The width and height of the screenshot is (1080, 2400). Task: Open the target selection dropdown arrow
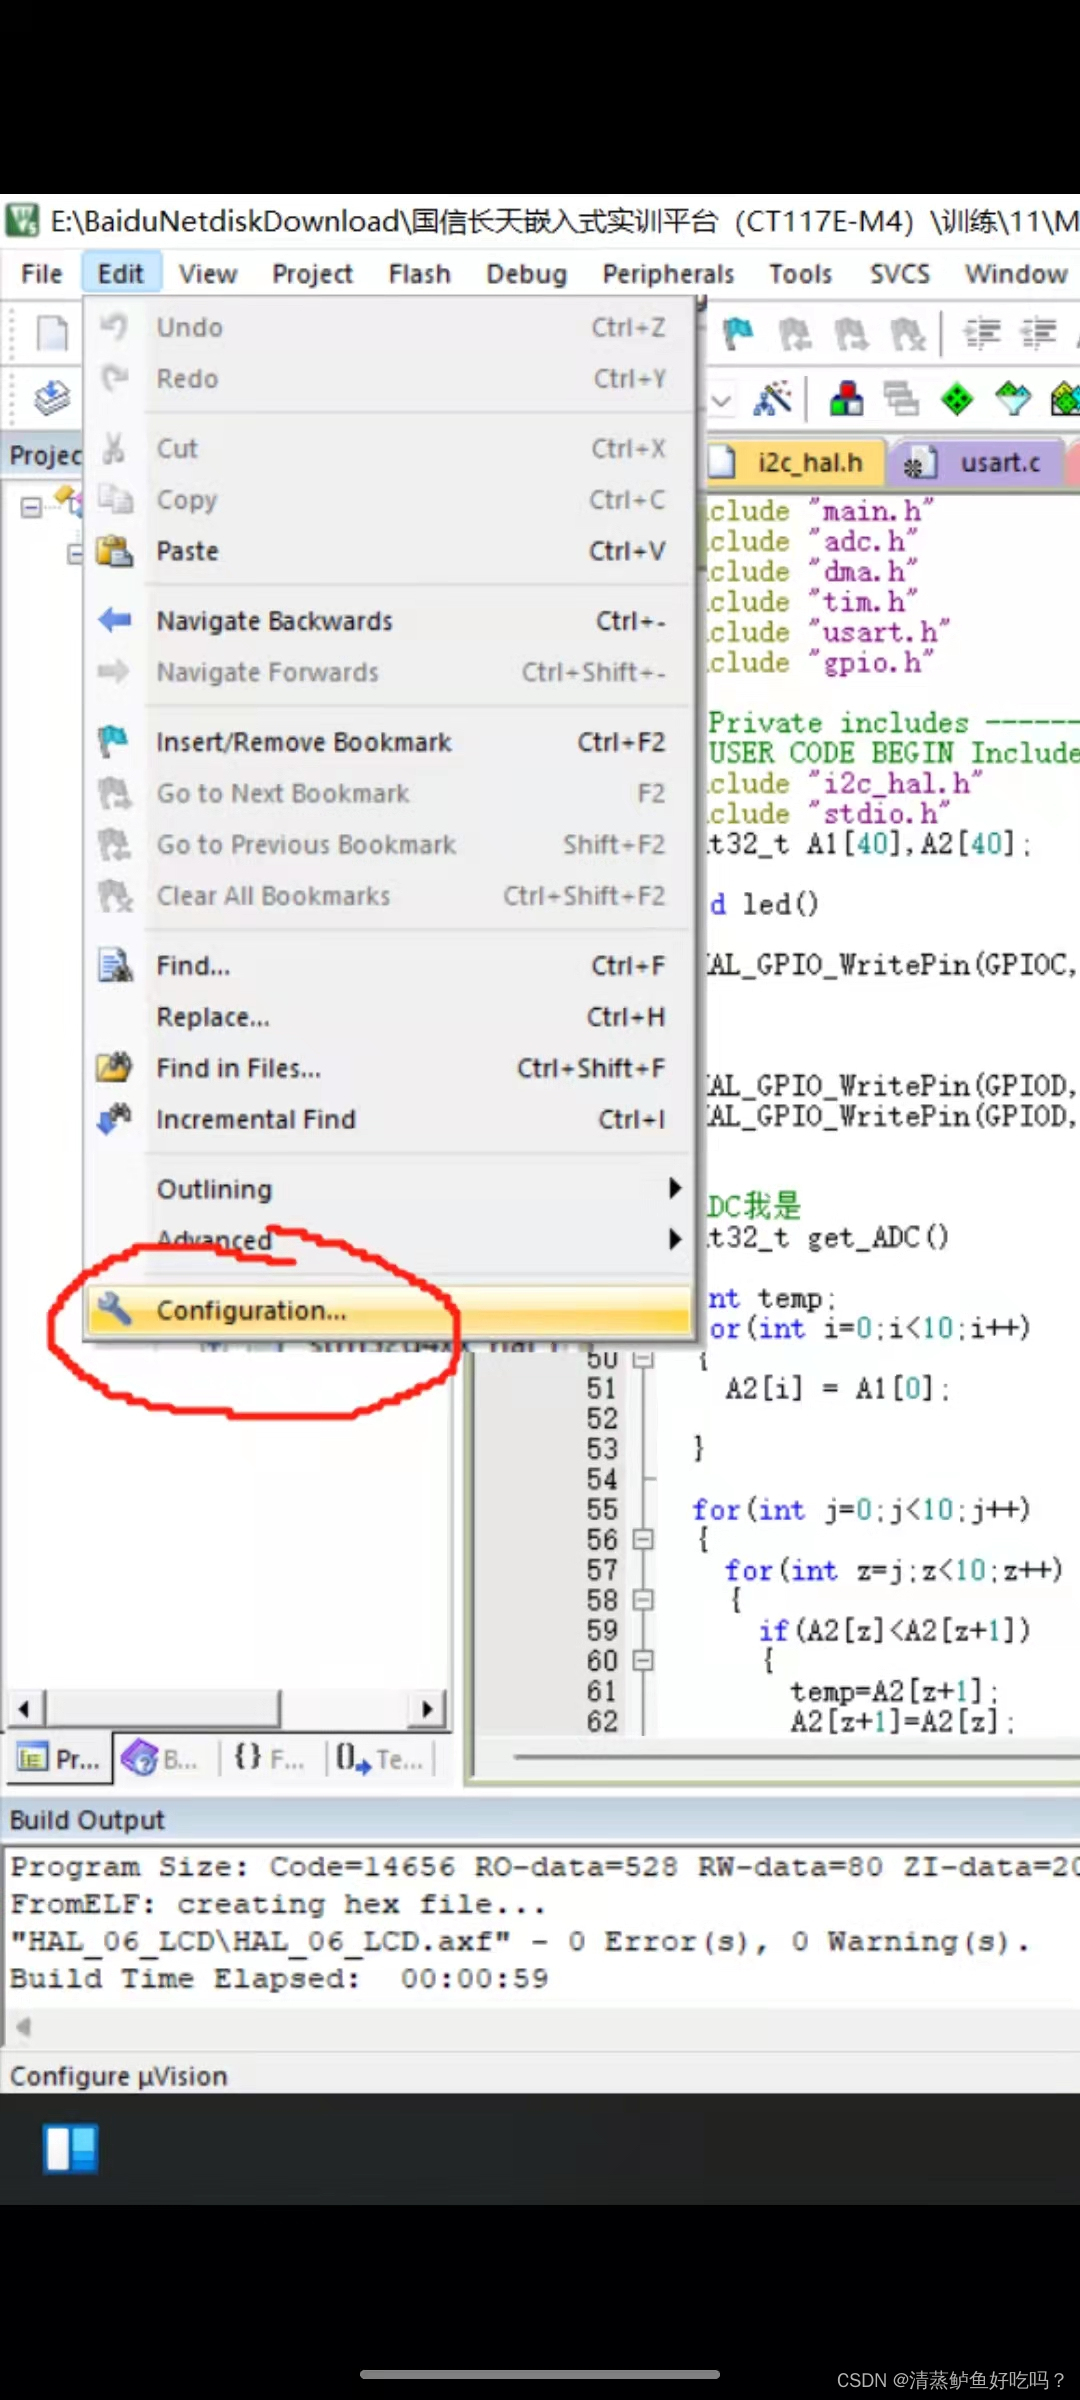(722, 401)
